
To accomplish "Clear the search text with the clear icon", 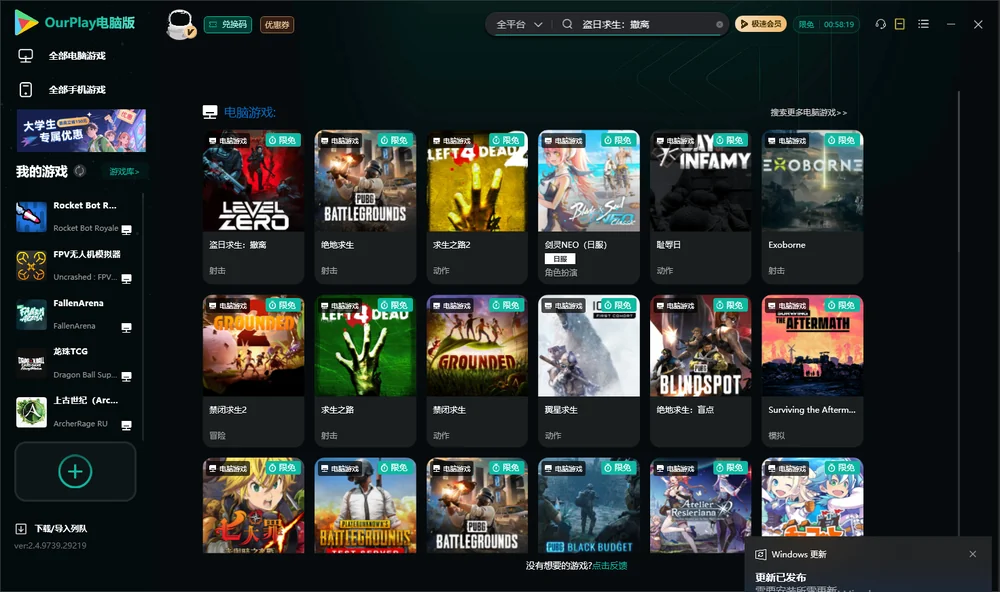I will [x=719, y=24].
